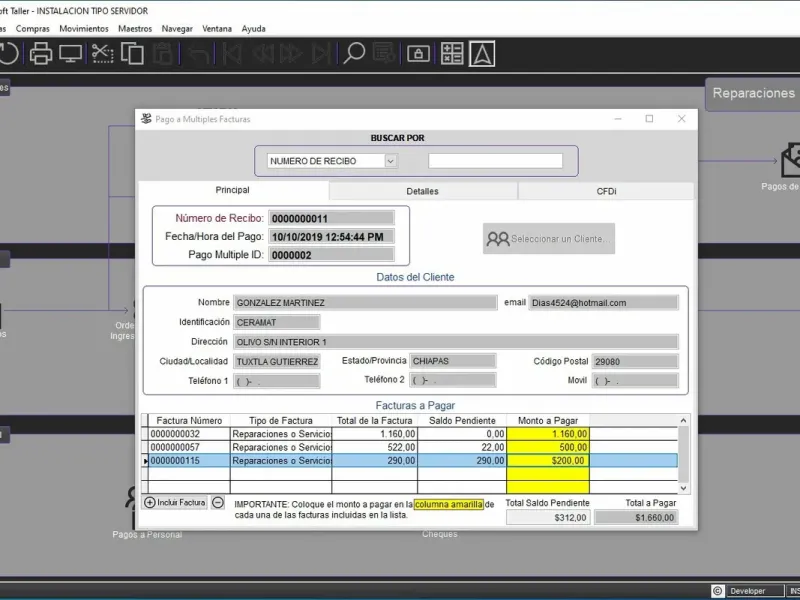This screenshot has height=600, width=800.
Task: Switch to the CFDi tab
Action: coord(606,191)
